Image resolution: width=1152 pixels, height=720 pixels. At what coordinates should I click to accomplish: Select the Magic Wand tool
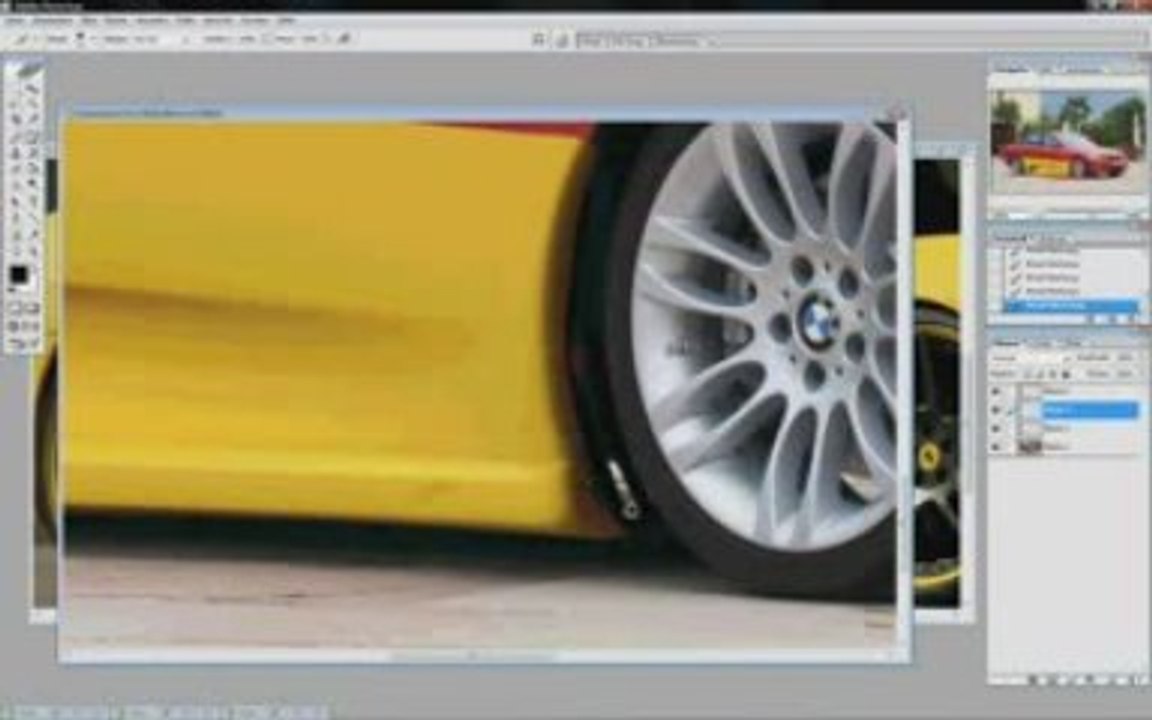32,105
